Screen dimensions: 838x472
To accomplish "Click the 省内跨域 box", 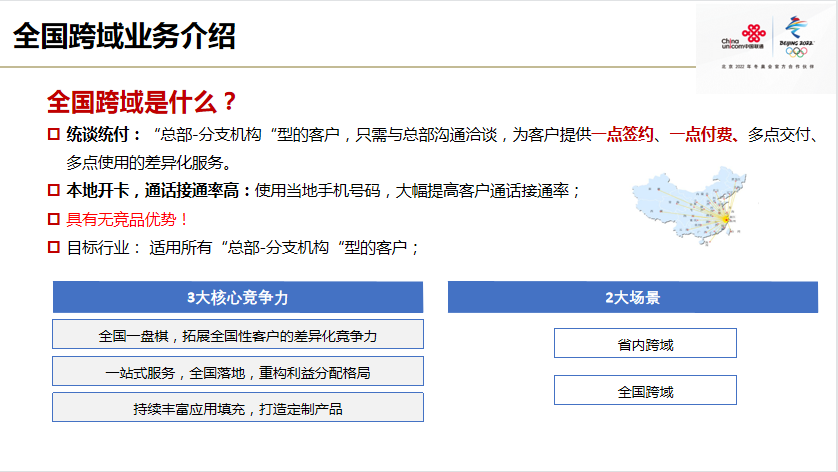I will [645, 344].
